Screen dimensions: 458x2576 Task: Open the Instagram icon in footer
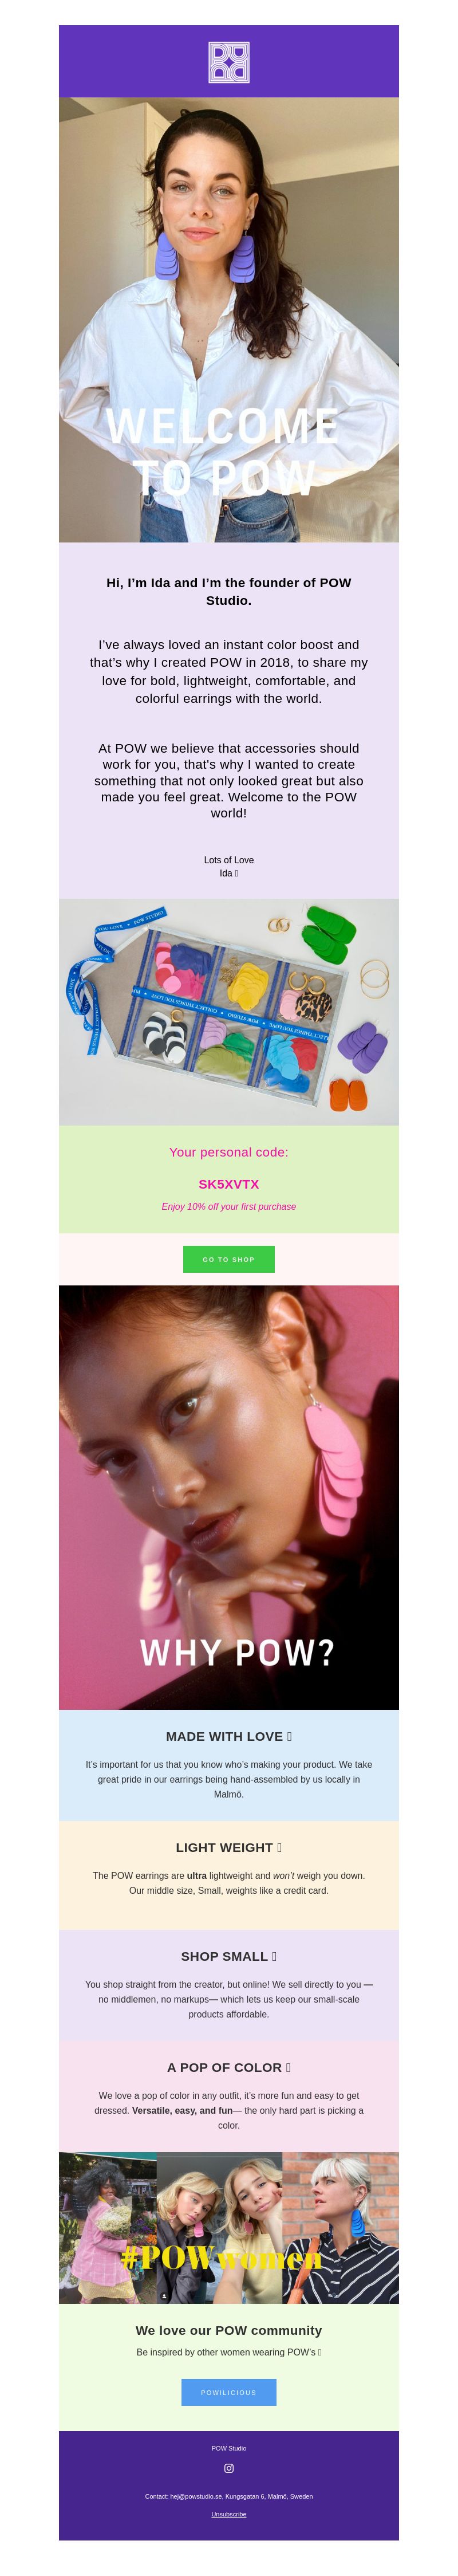point(228,2467)
